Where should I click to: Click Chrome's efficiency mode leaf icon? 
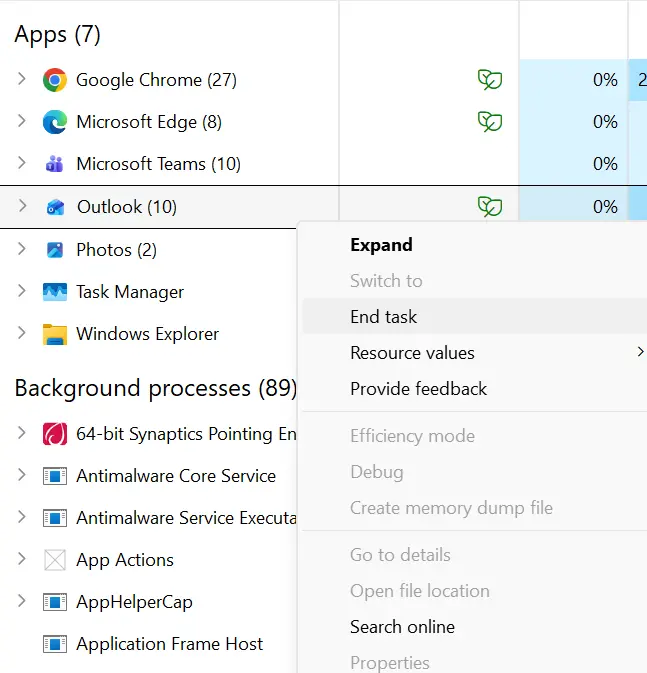pos(489,80)
